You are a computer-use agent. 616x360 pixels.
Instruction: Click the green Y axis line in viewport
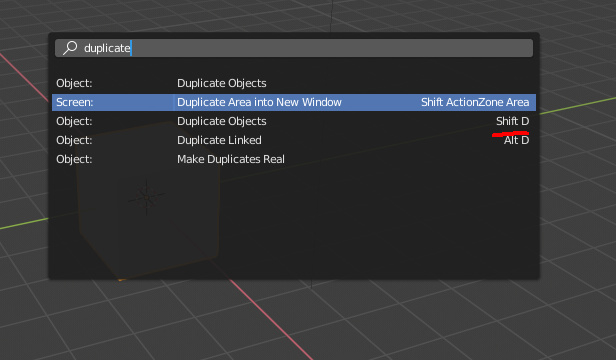tap(578, 105)
